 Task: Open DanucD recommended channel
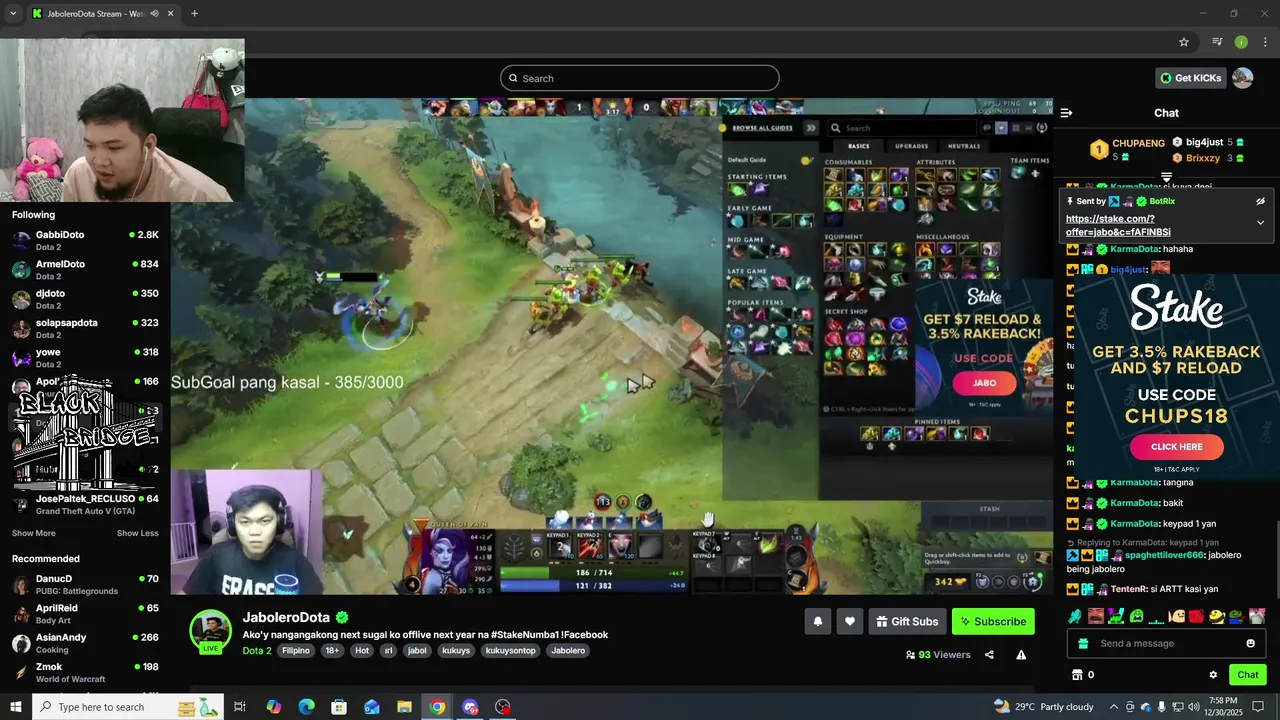[x=85, y=584]
